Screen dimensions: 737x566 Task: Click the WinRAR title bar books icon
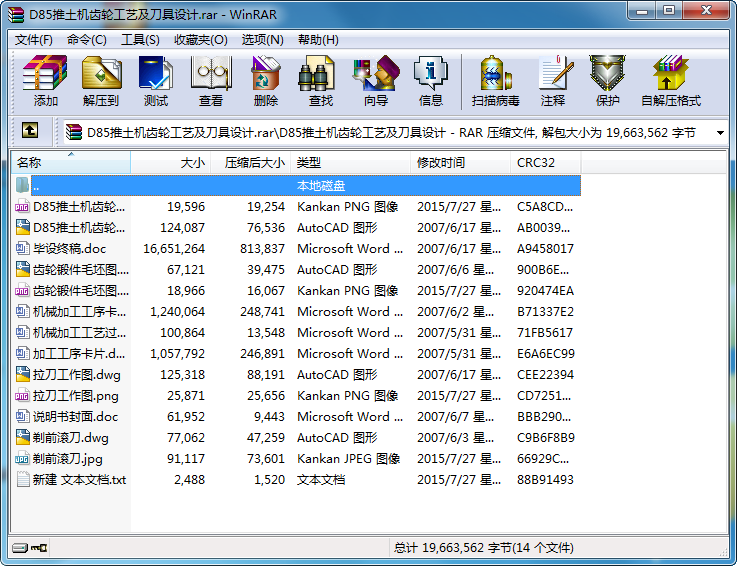click(16, 15)
